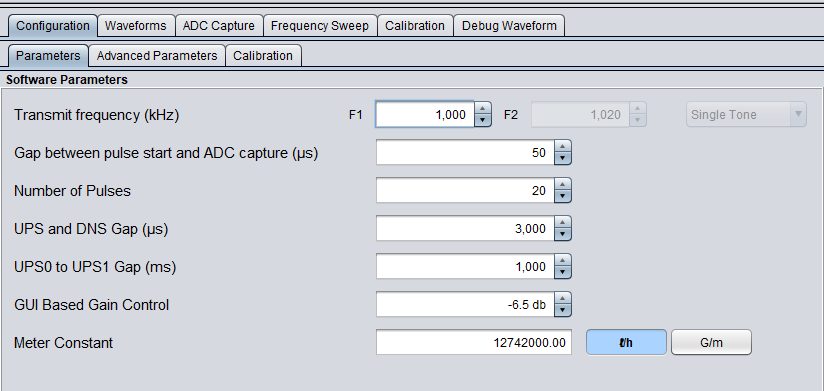Viewport: 824px width, 391px height.
Task: Select the ℓ/h units button
Action: click(626, 343)
